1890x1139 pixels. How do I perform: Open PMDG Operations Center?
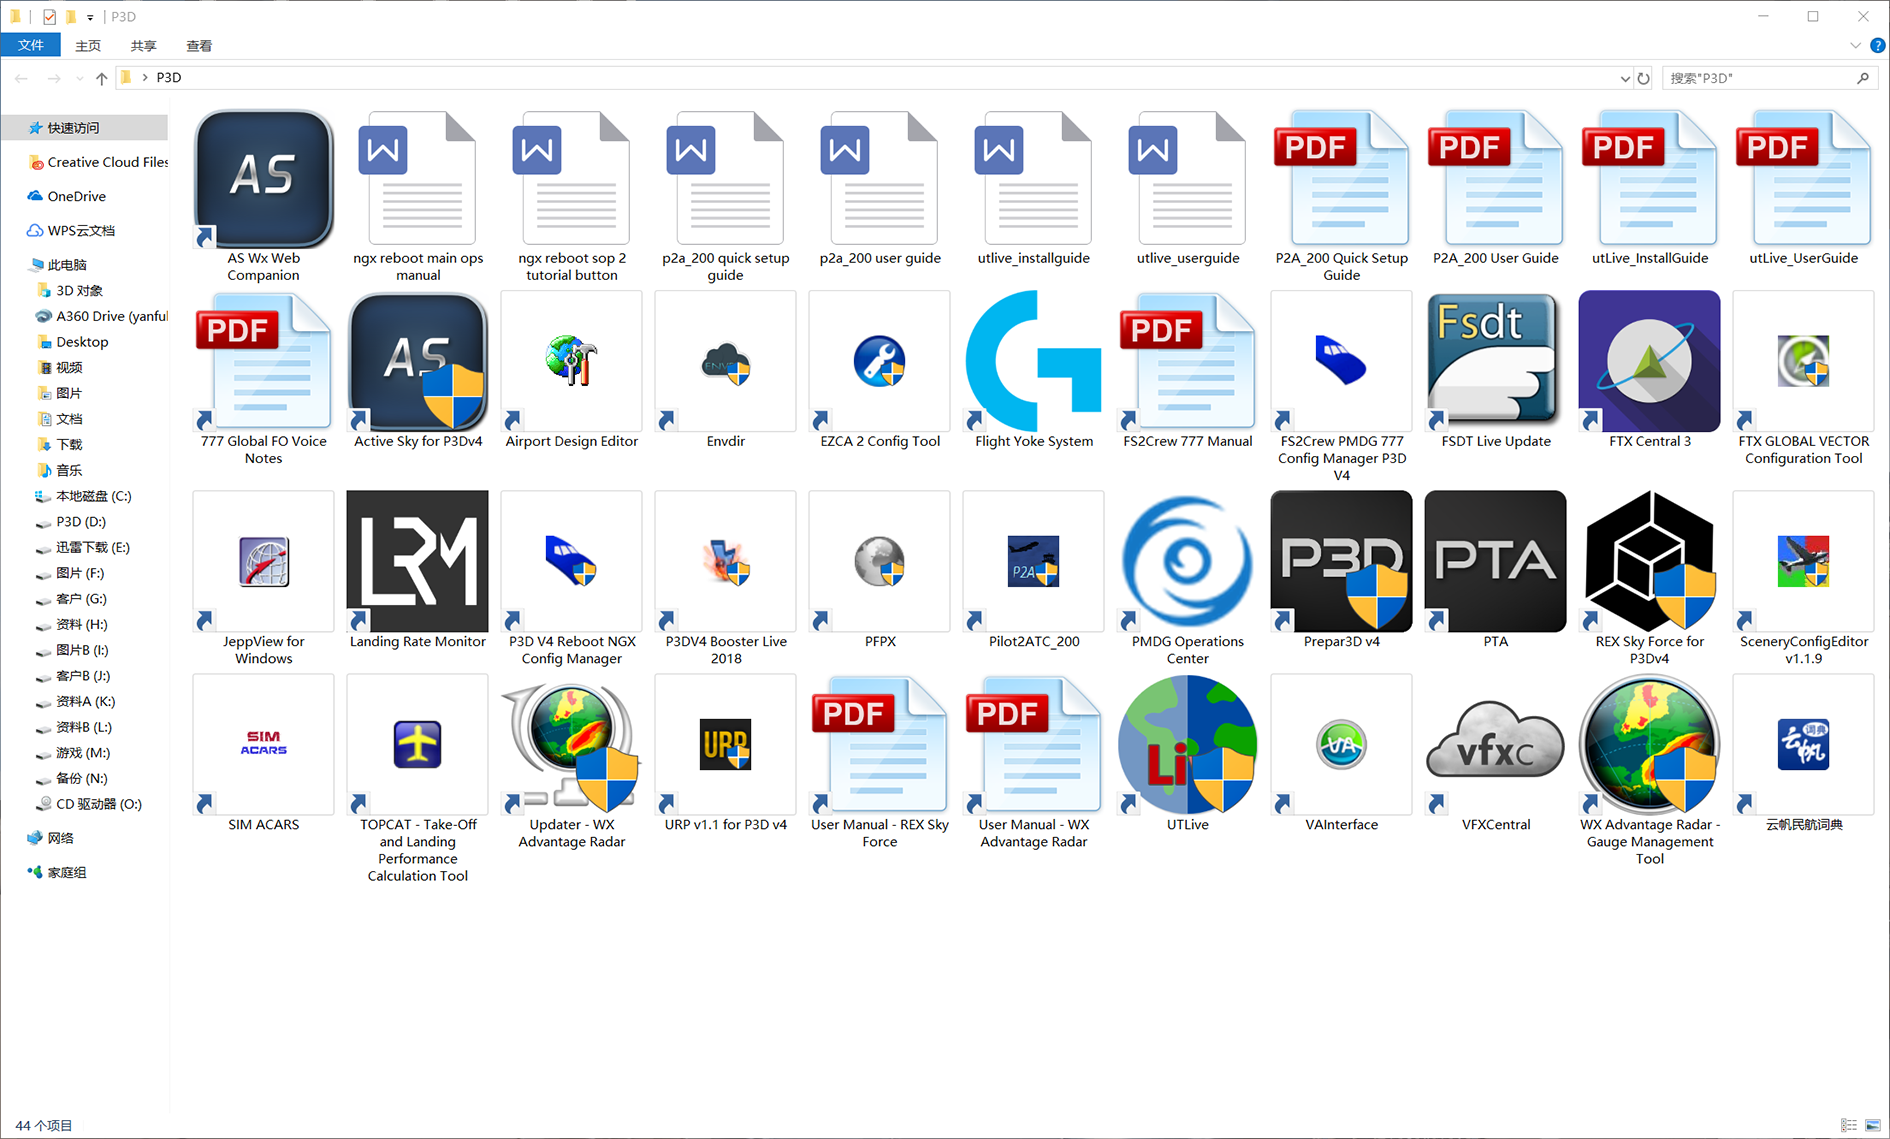tap(1187, 579)
